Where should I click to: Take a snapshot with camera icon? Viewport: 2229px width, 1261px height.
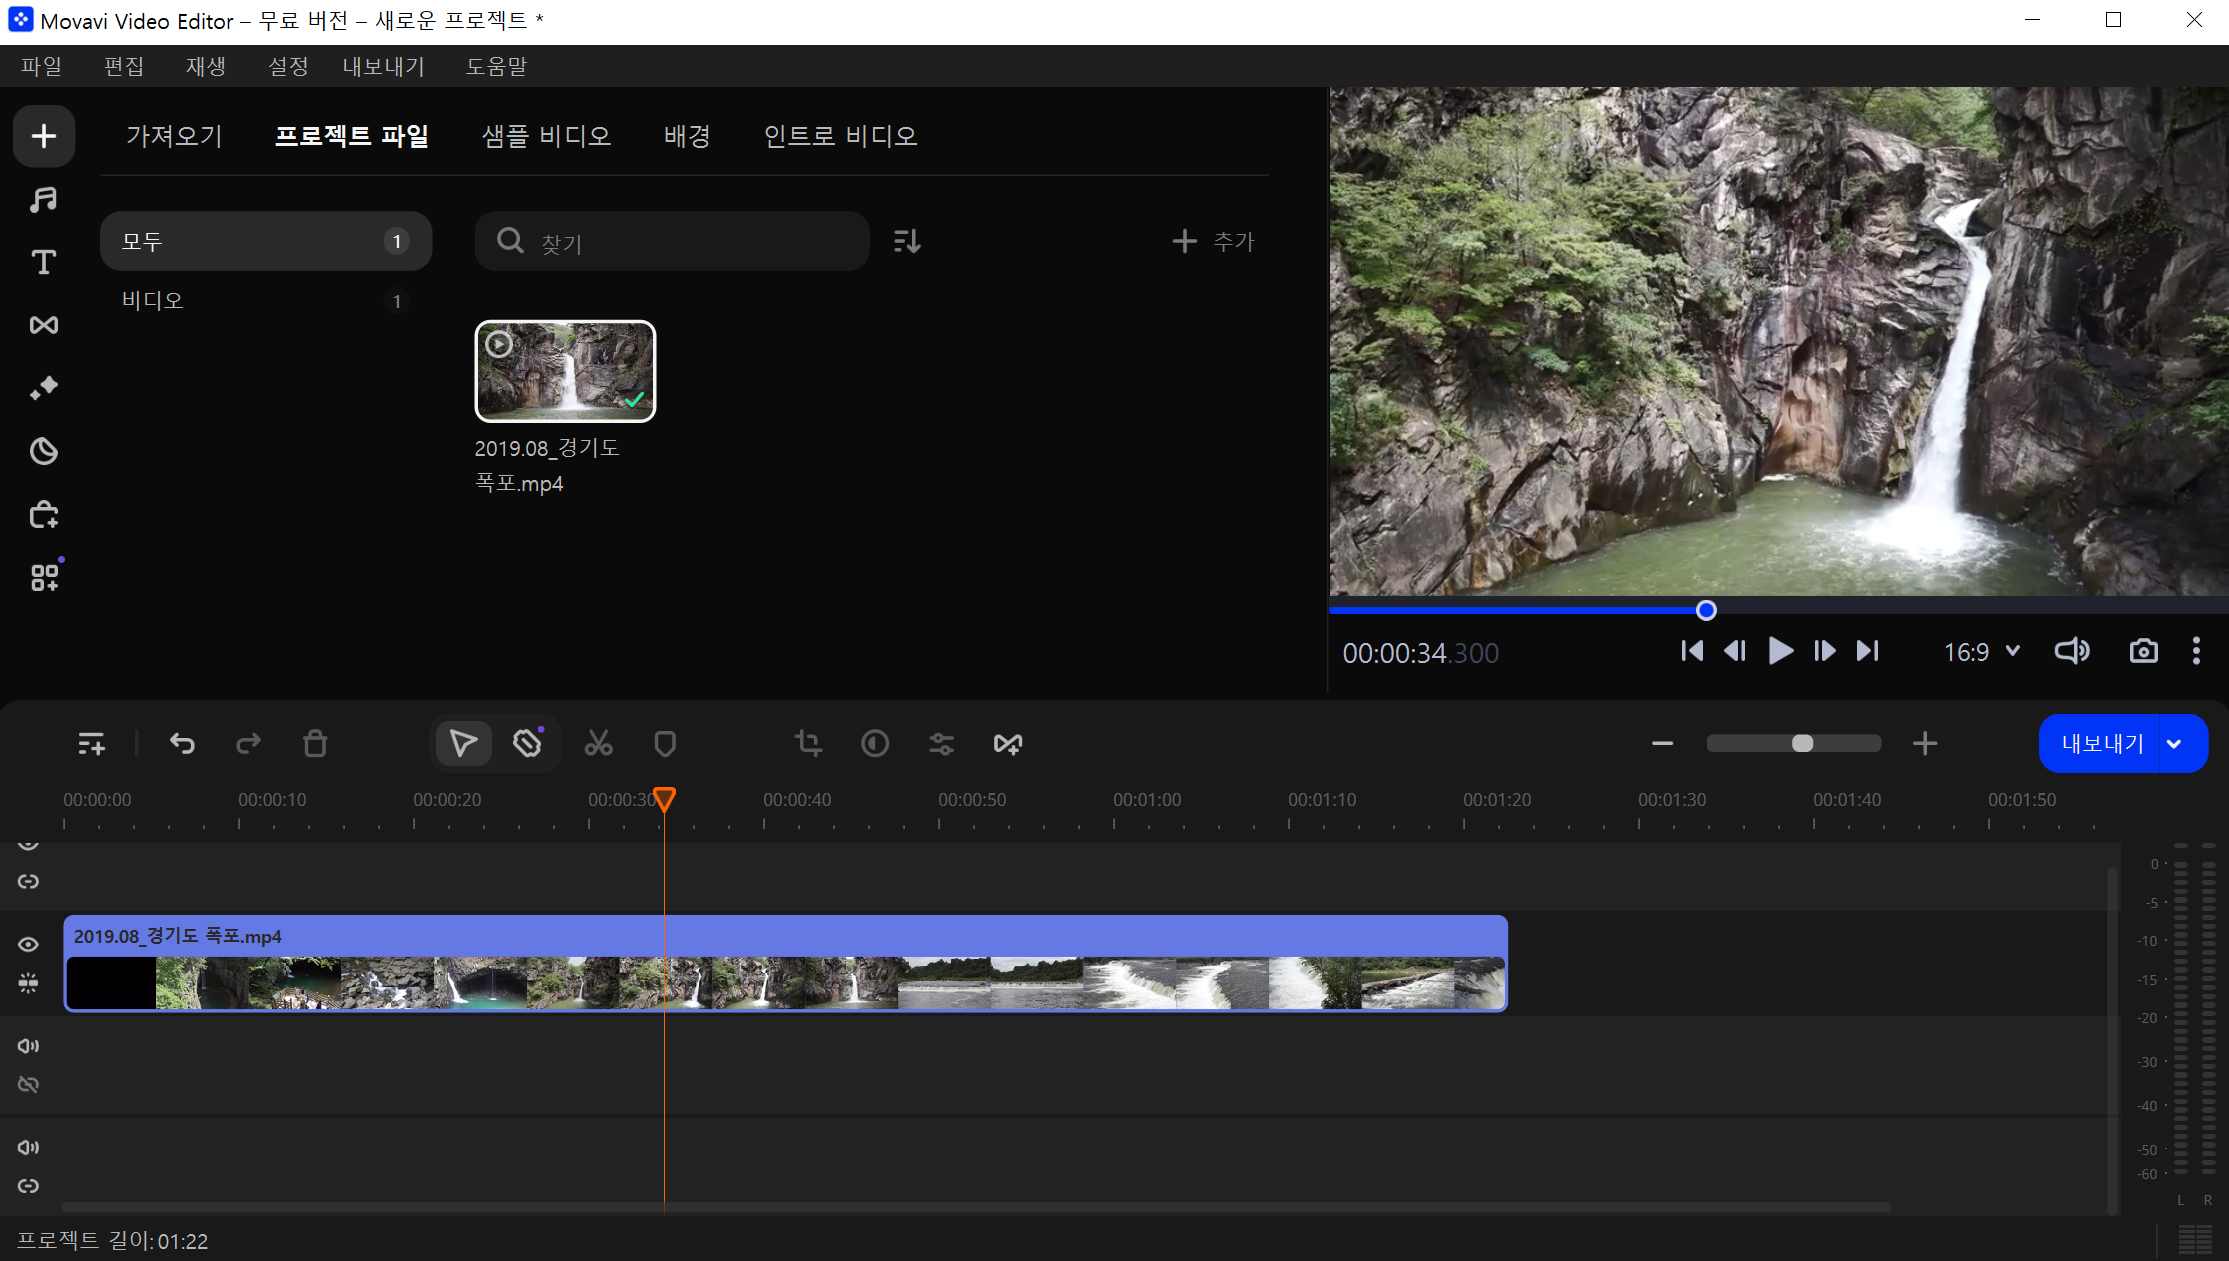click(x=2143, y=651)
